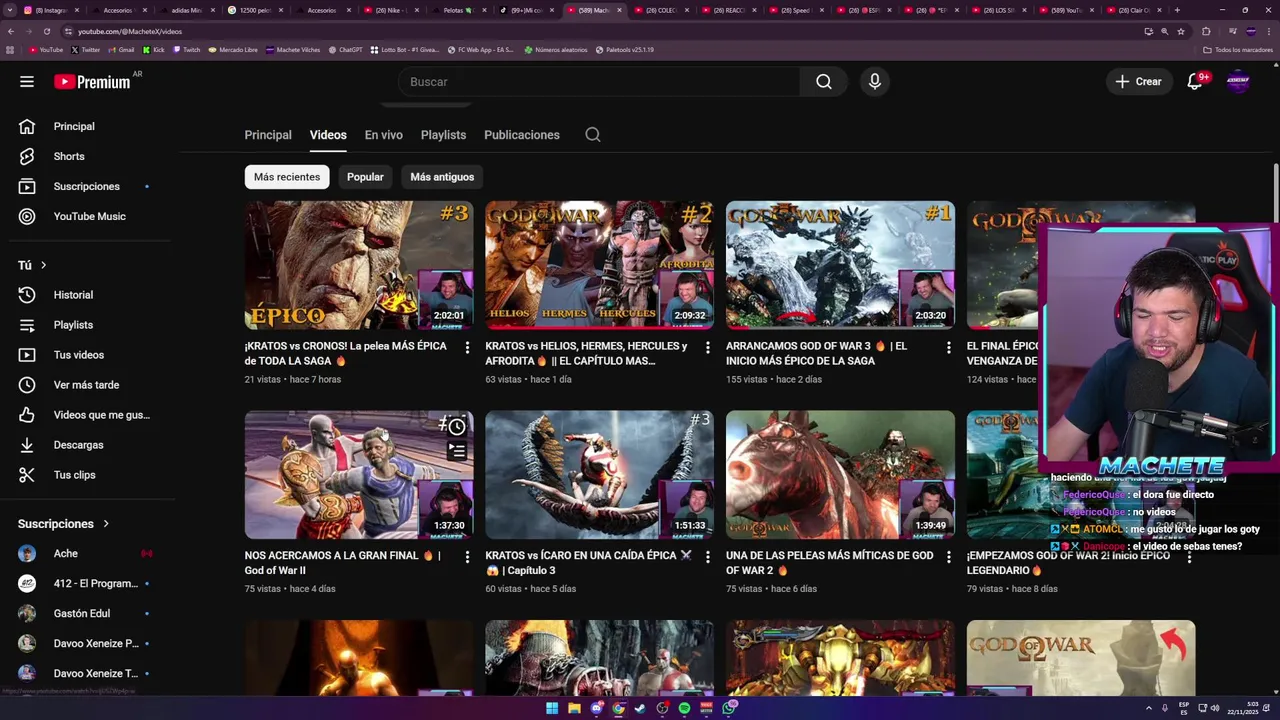Open the hamburger guide menu

tap(27, 82)
